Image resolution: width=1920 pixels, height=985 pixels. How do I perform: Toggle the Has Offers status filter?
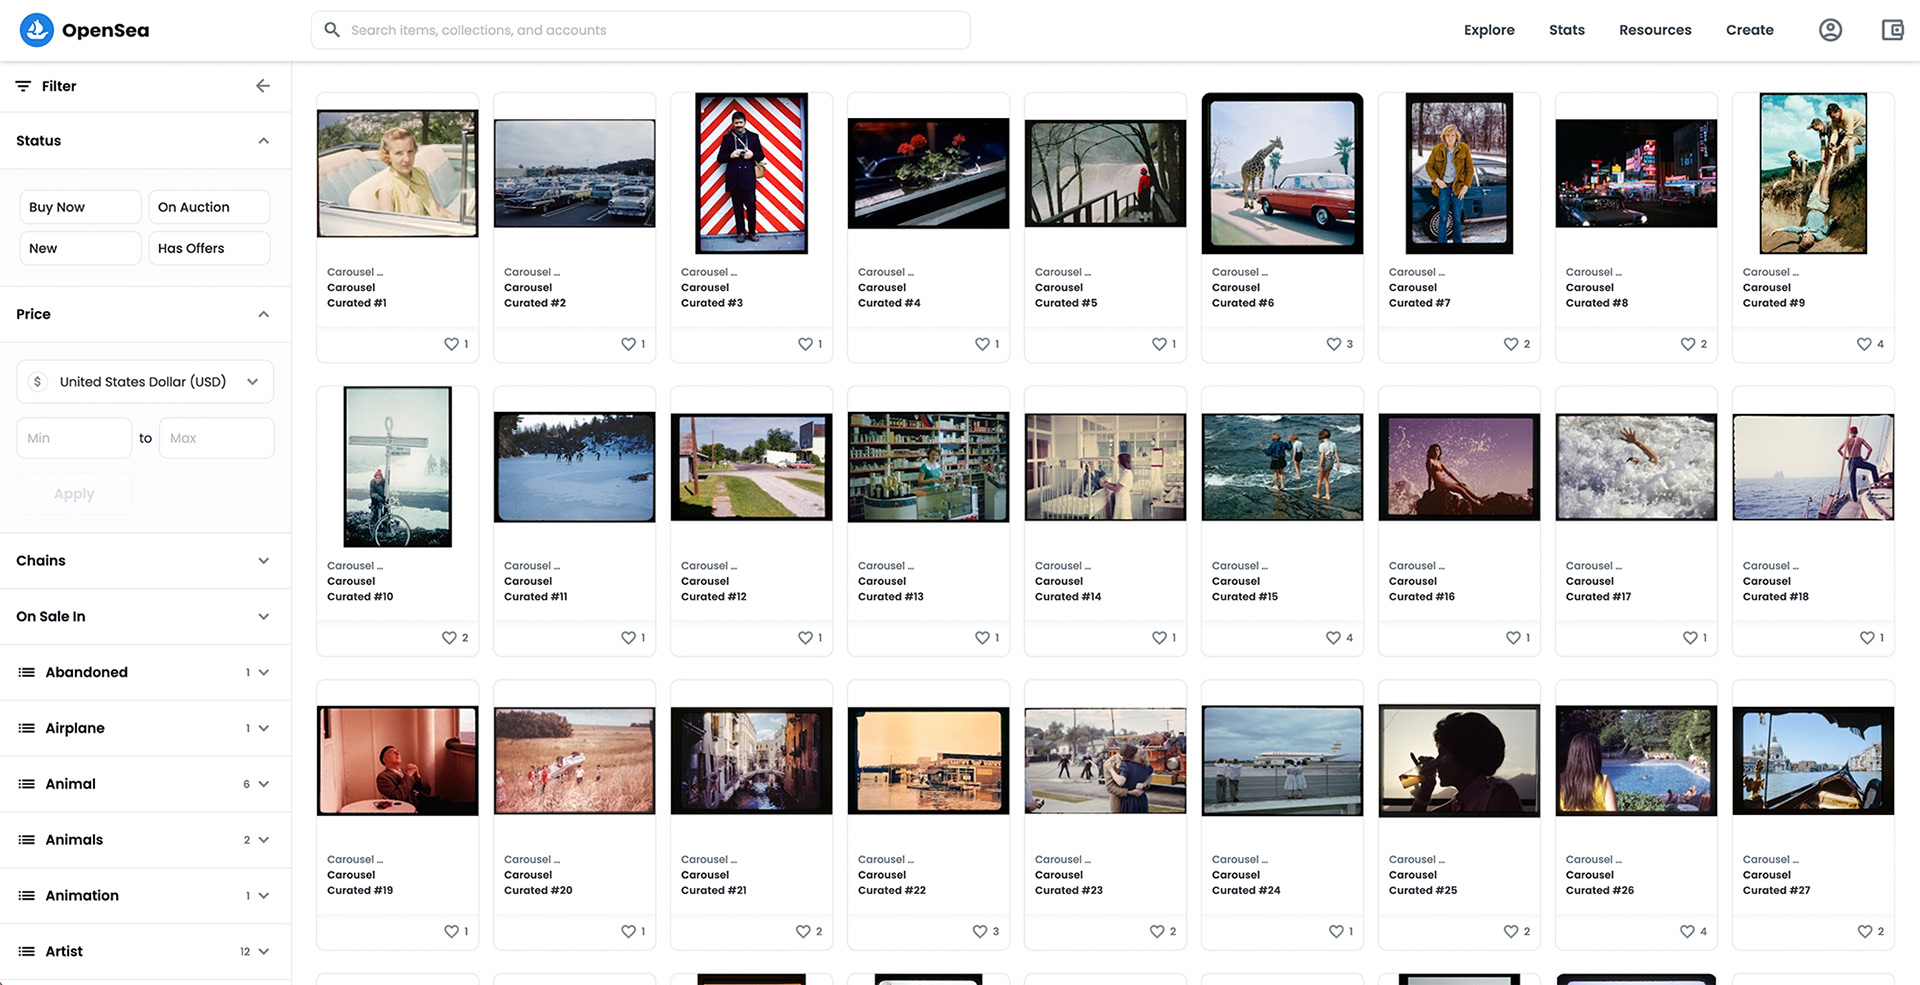point(209,248)
